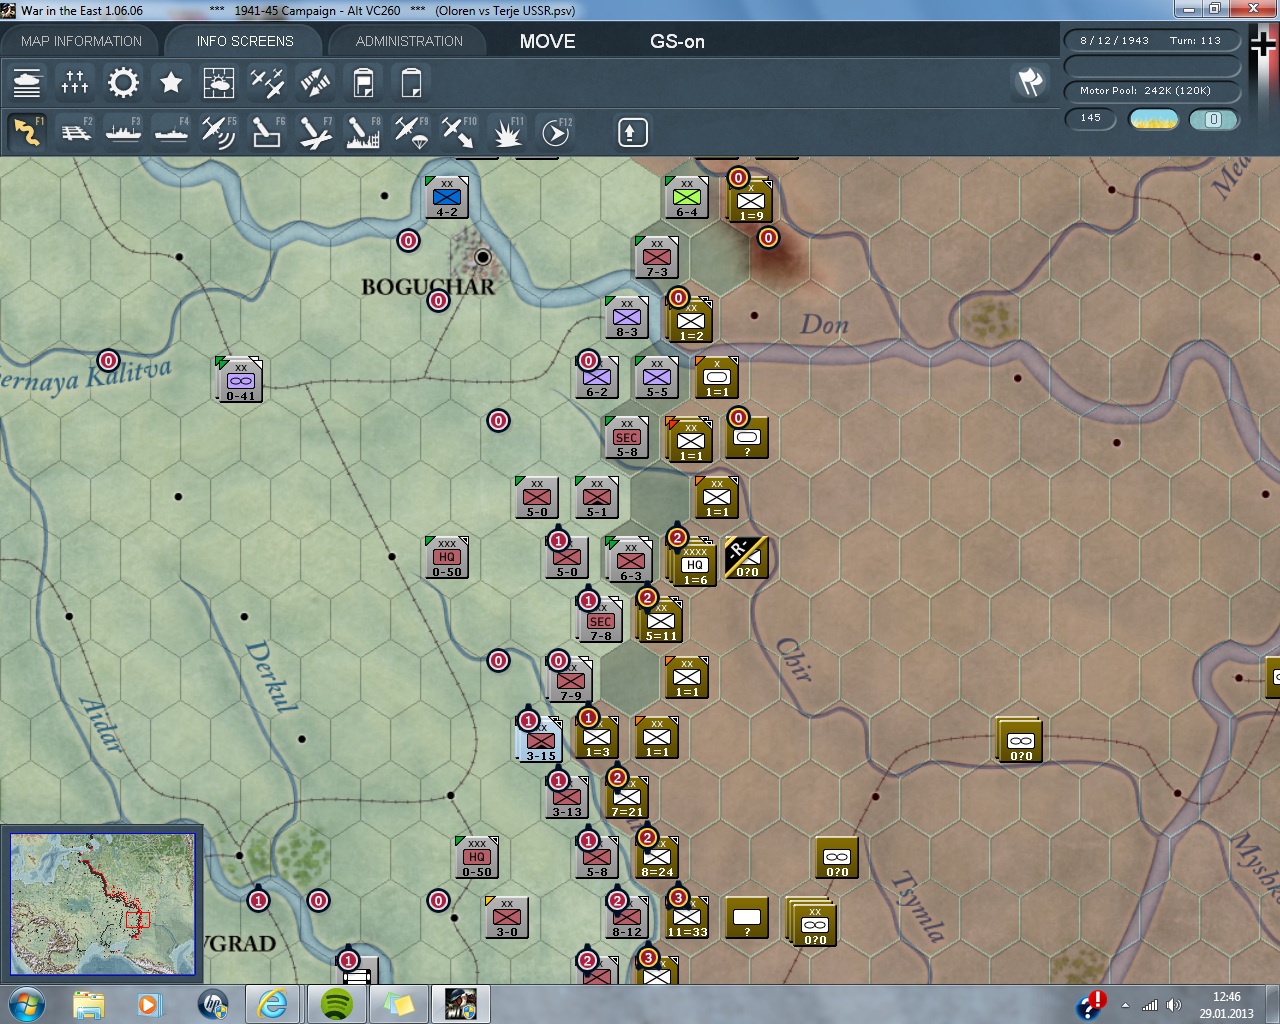This screenshot has width=1280, height=1024.
Task: Click the GS-on indicator
Action: coord(677,41)
